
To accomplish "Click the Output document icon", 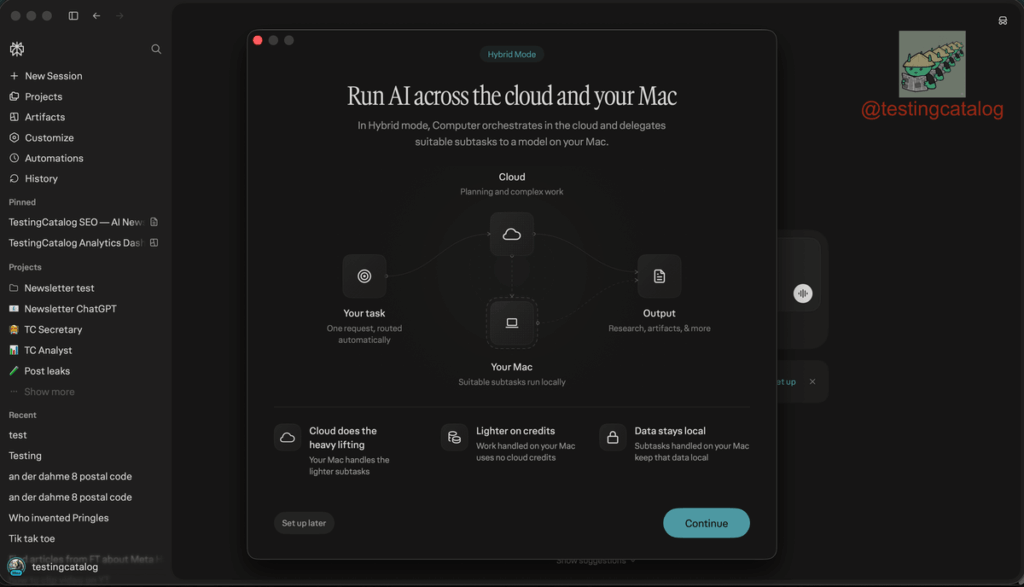I will click(x=659, y=276).
